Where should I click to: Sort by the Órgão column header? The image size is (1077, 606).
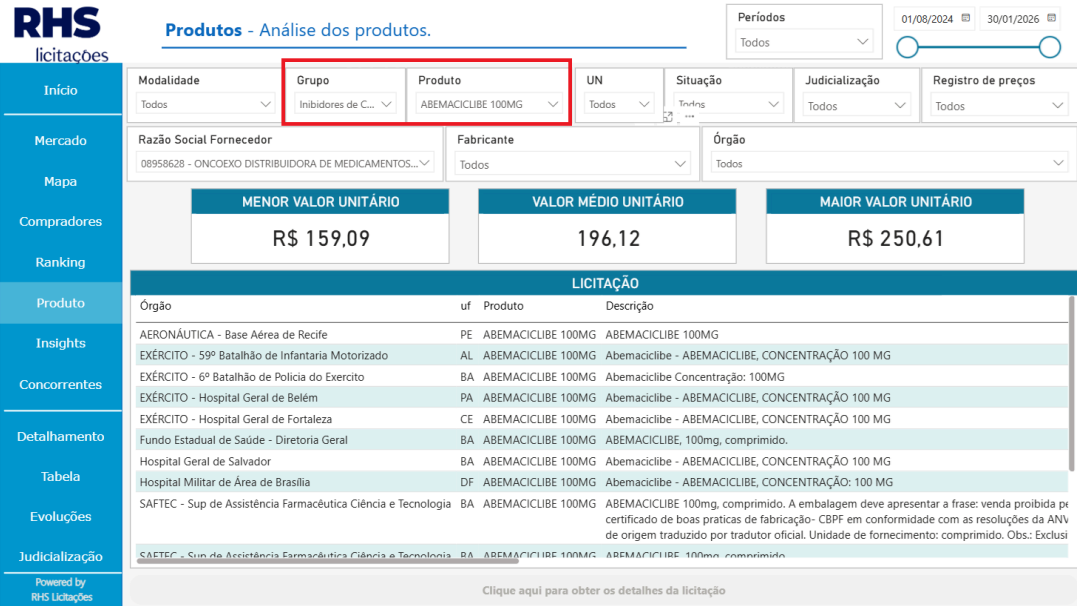[x=155, y=306]
